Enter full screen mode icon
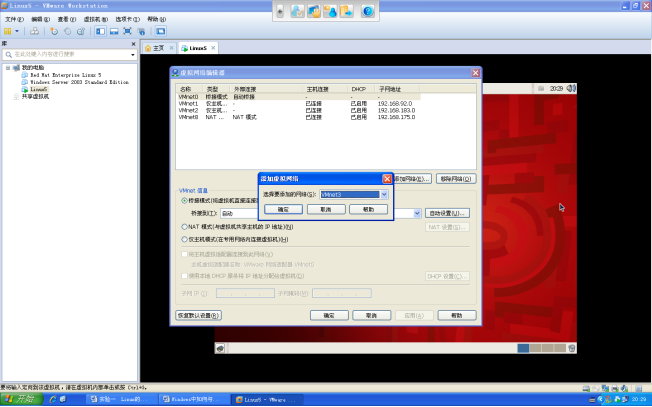The height and width of the screenshot is (407, 652). point(127,31)
